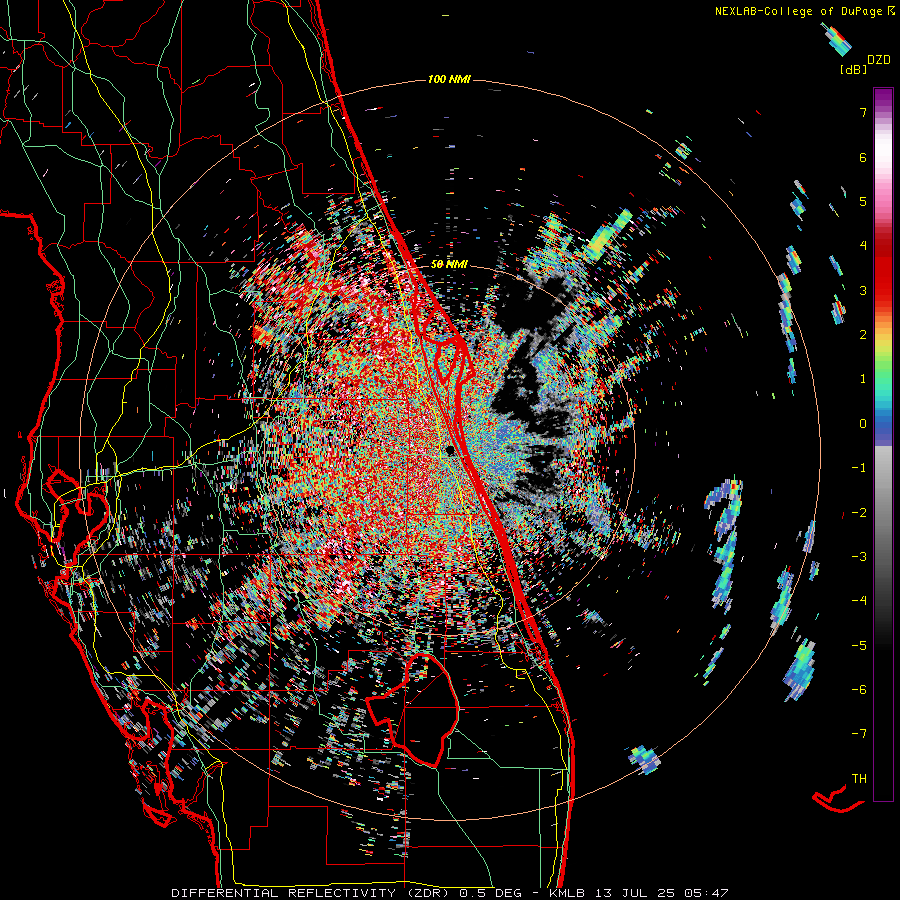Click the 50 NMI range ring label
This screenshot has width=900, height=900.
449,265
